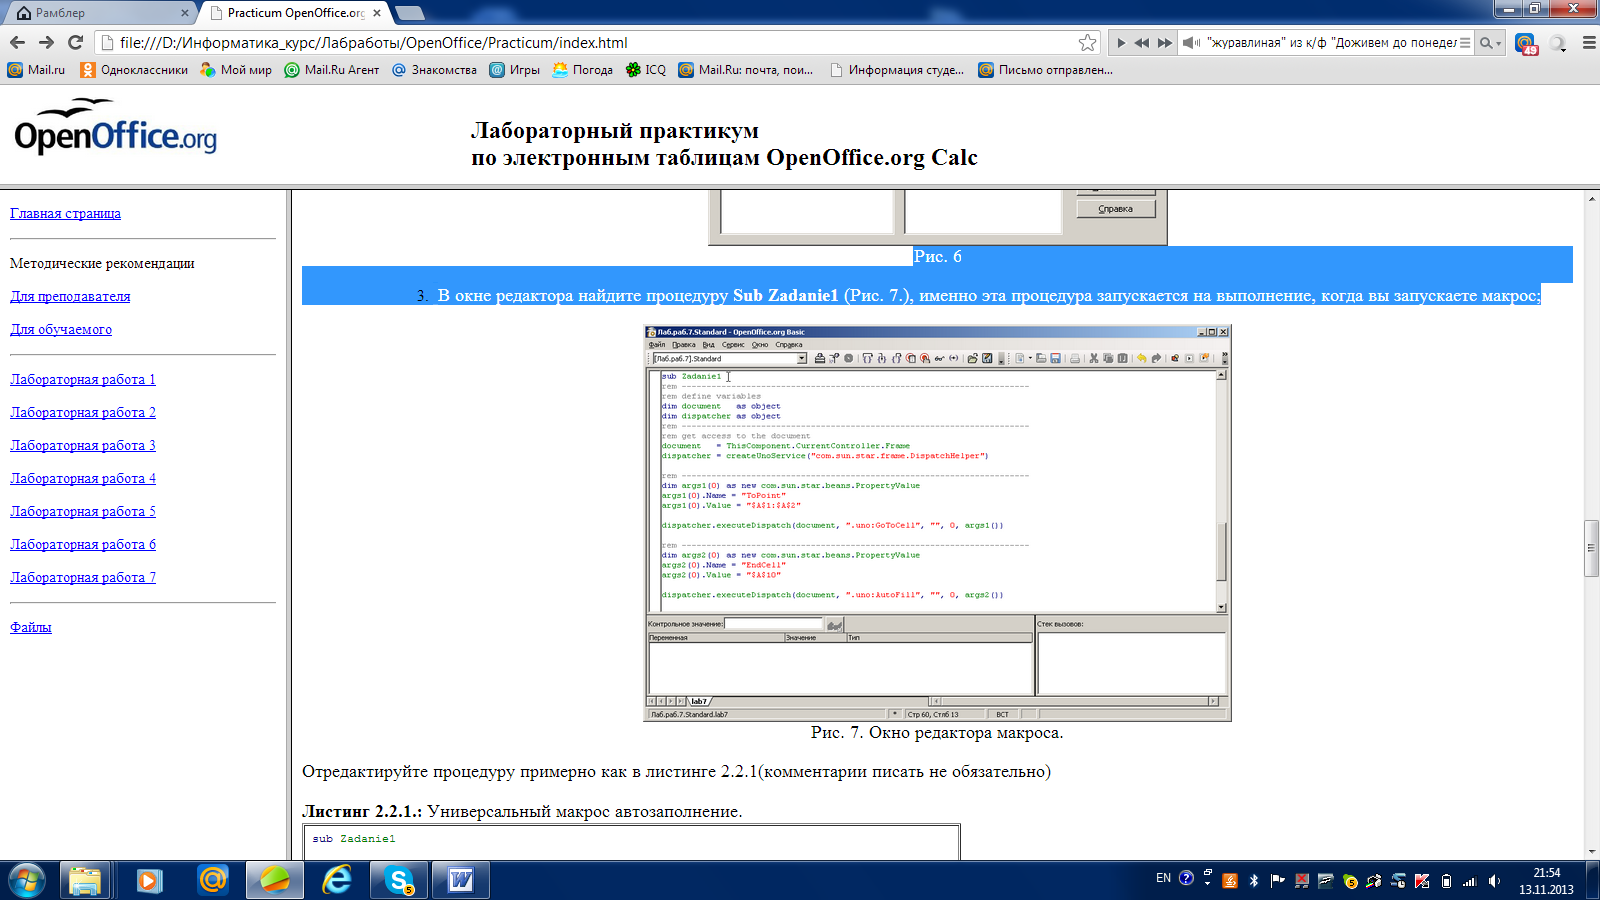Image resolution: width=1600 pixels, height=900 pixels.
Task: Open Лабораторная работа 3
Action: tap(83, 445)
